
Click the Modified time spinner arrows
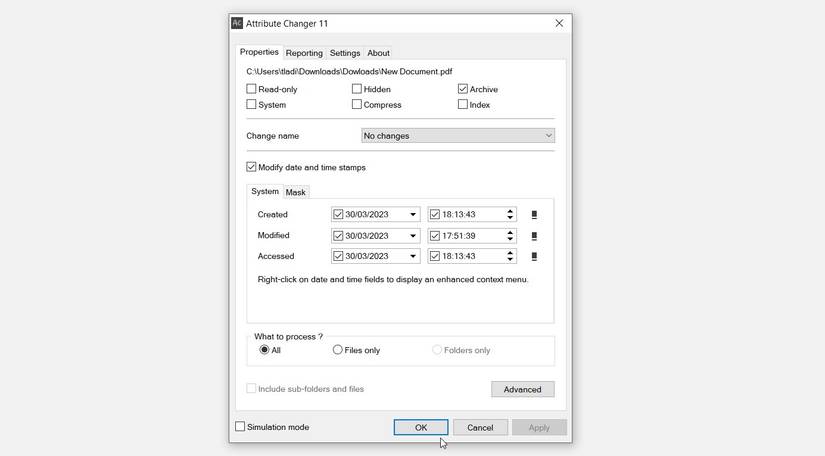(510, 236)
